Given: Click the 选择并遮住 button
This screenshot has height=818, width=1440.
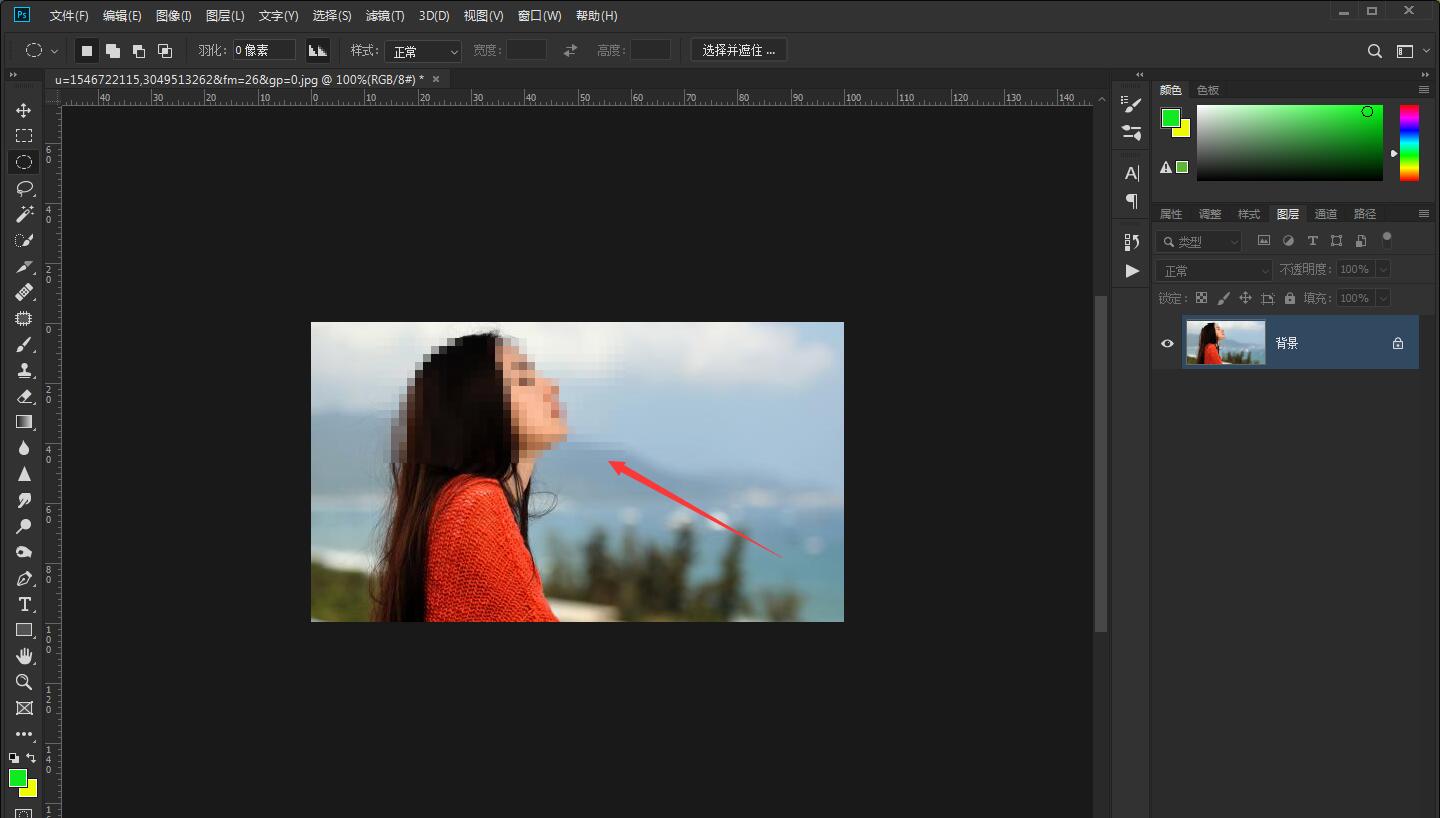Looking at the screenshot, I should [x=738, y=49].
